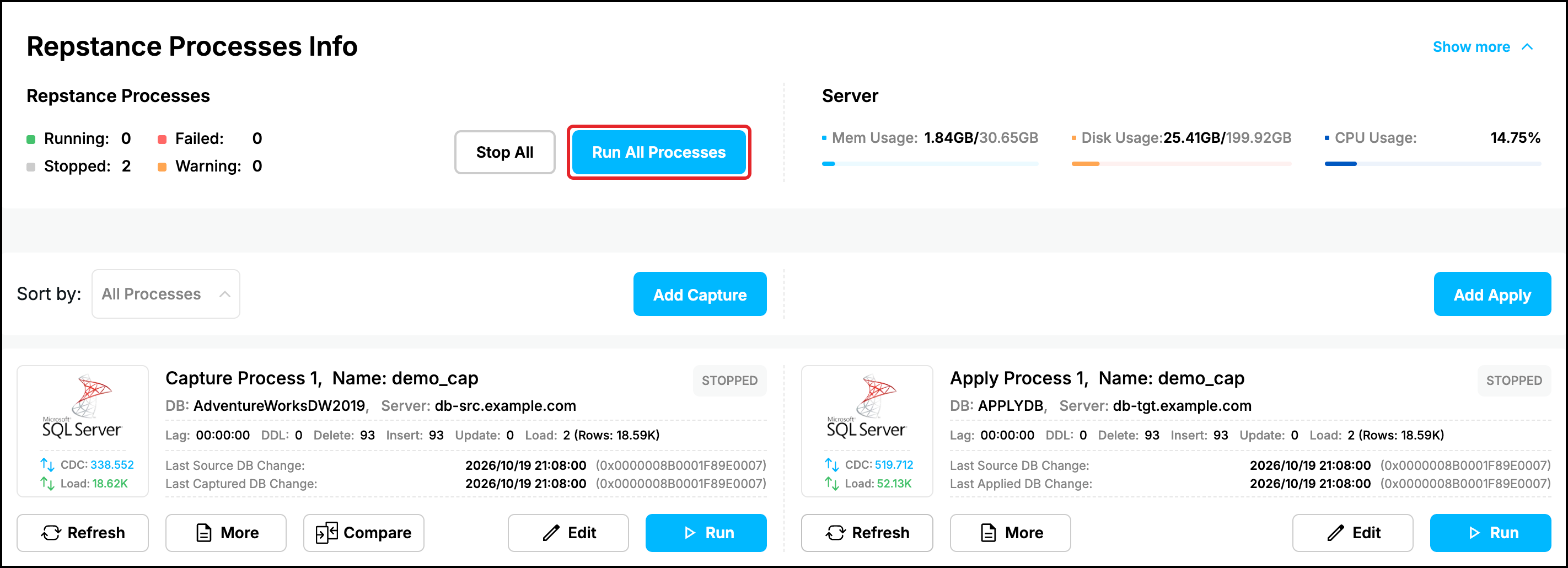1568x568 pixels.
Task: Click Mem Usage value 1.84GB/30.65GB
Action: pyautogui.click(x=981, y=138)
